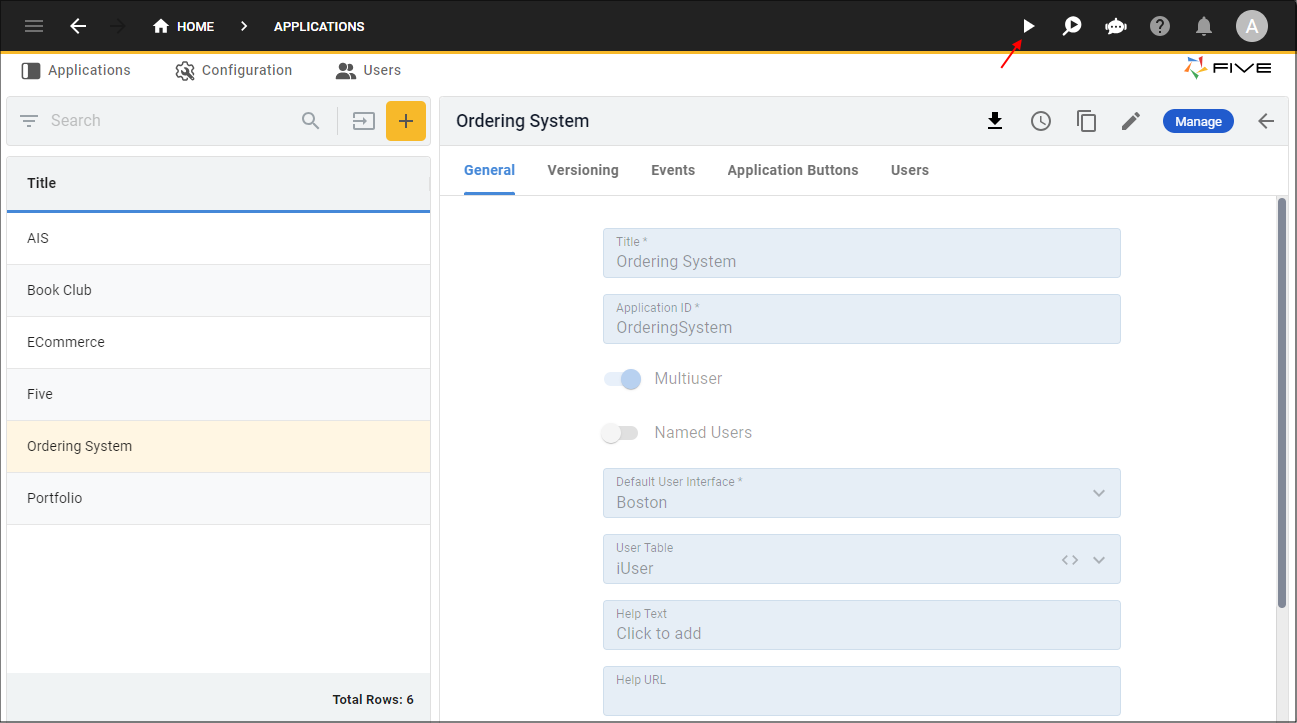Toggle the Named Users switch
The image size is (1297, 723).
619,433
